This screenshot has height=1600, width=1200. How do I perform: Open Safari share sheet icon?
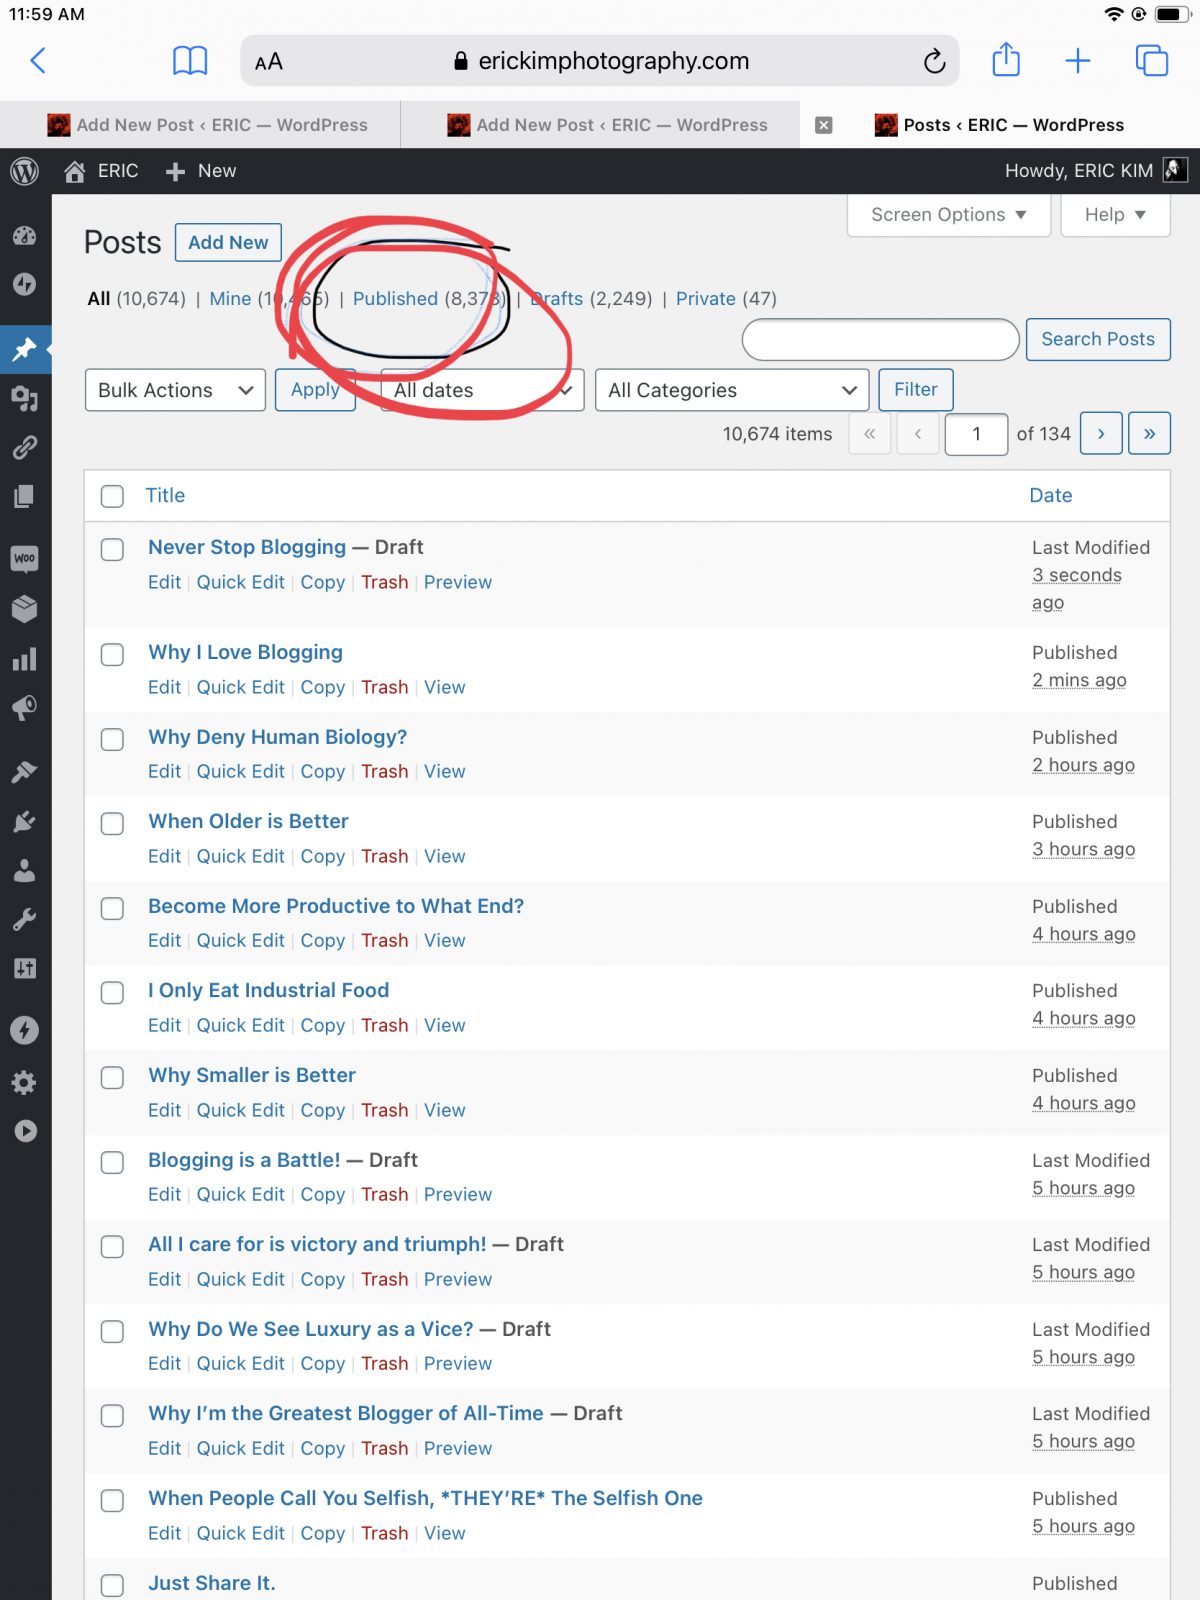tap(1006, 60)
